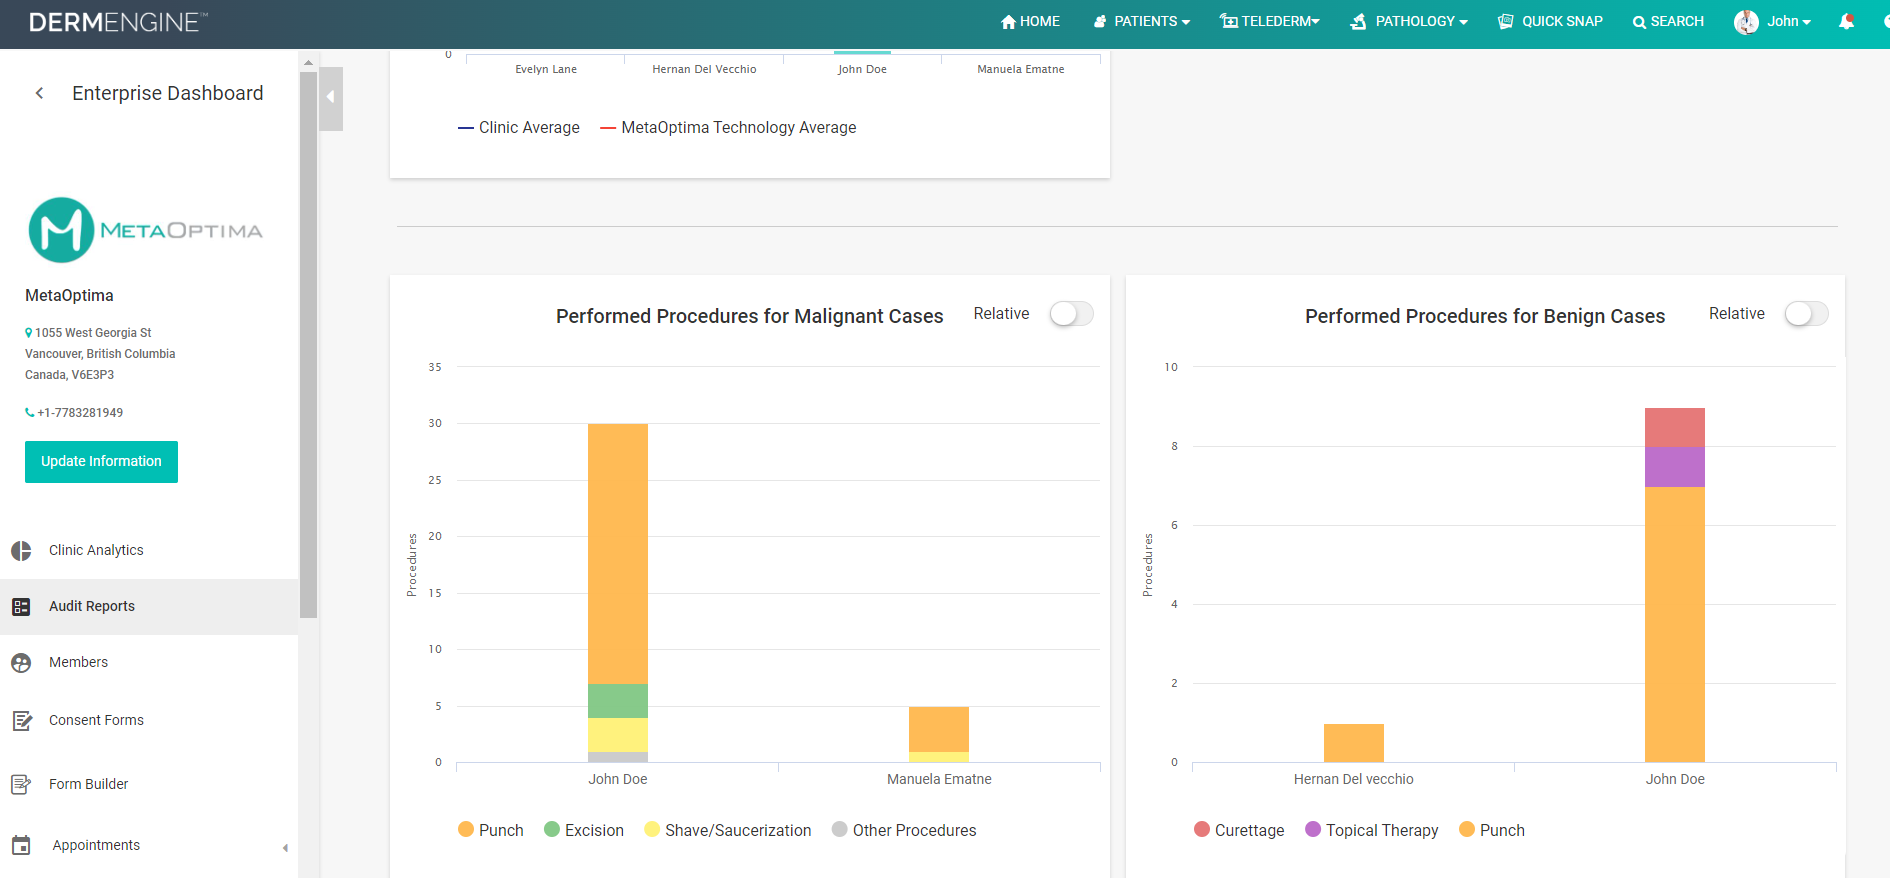Expand the Appointments submenu arrow

click(x=285, y=848)
